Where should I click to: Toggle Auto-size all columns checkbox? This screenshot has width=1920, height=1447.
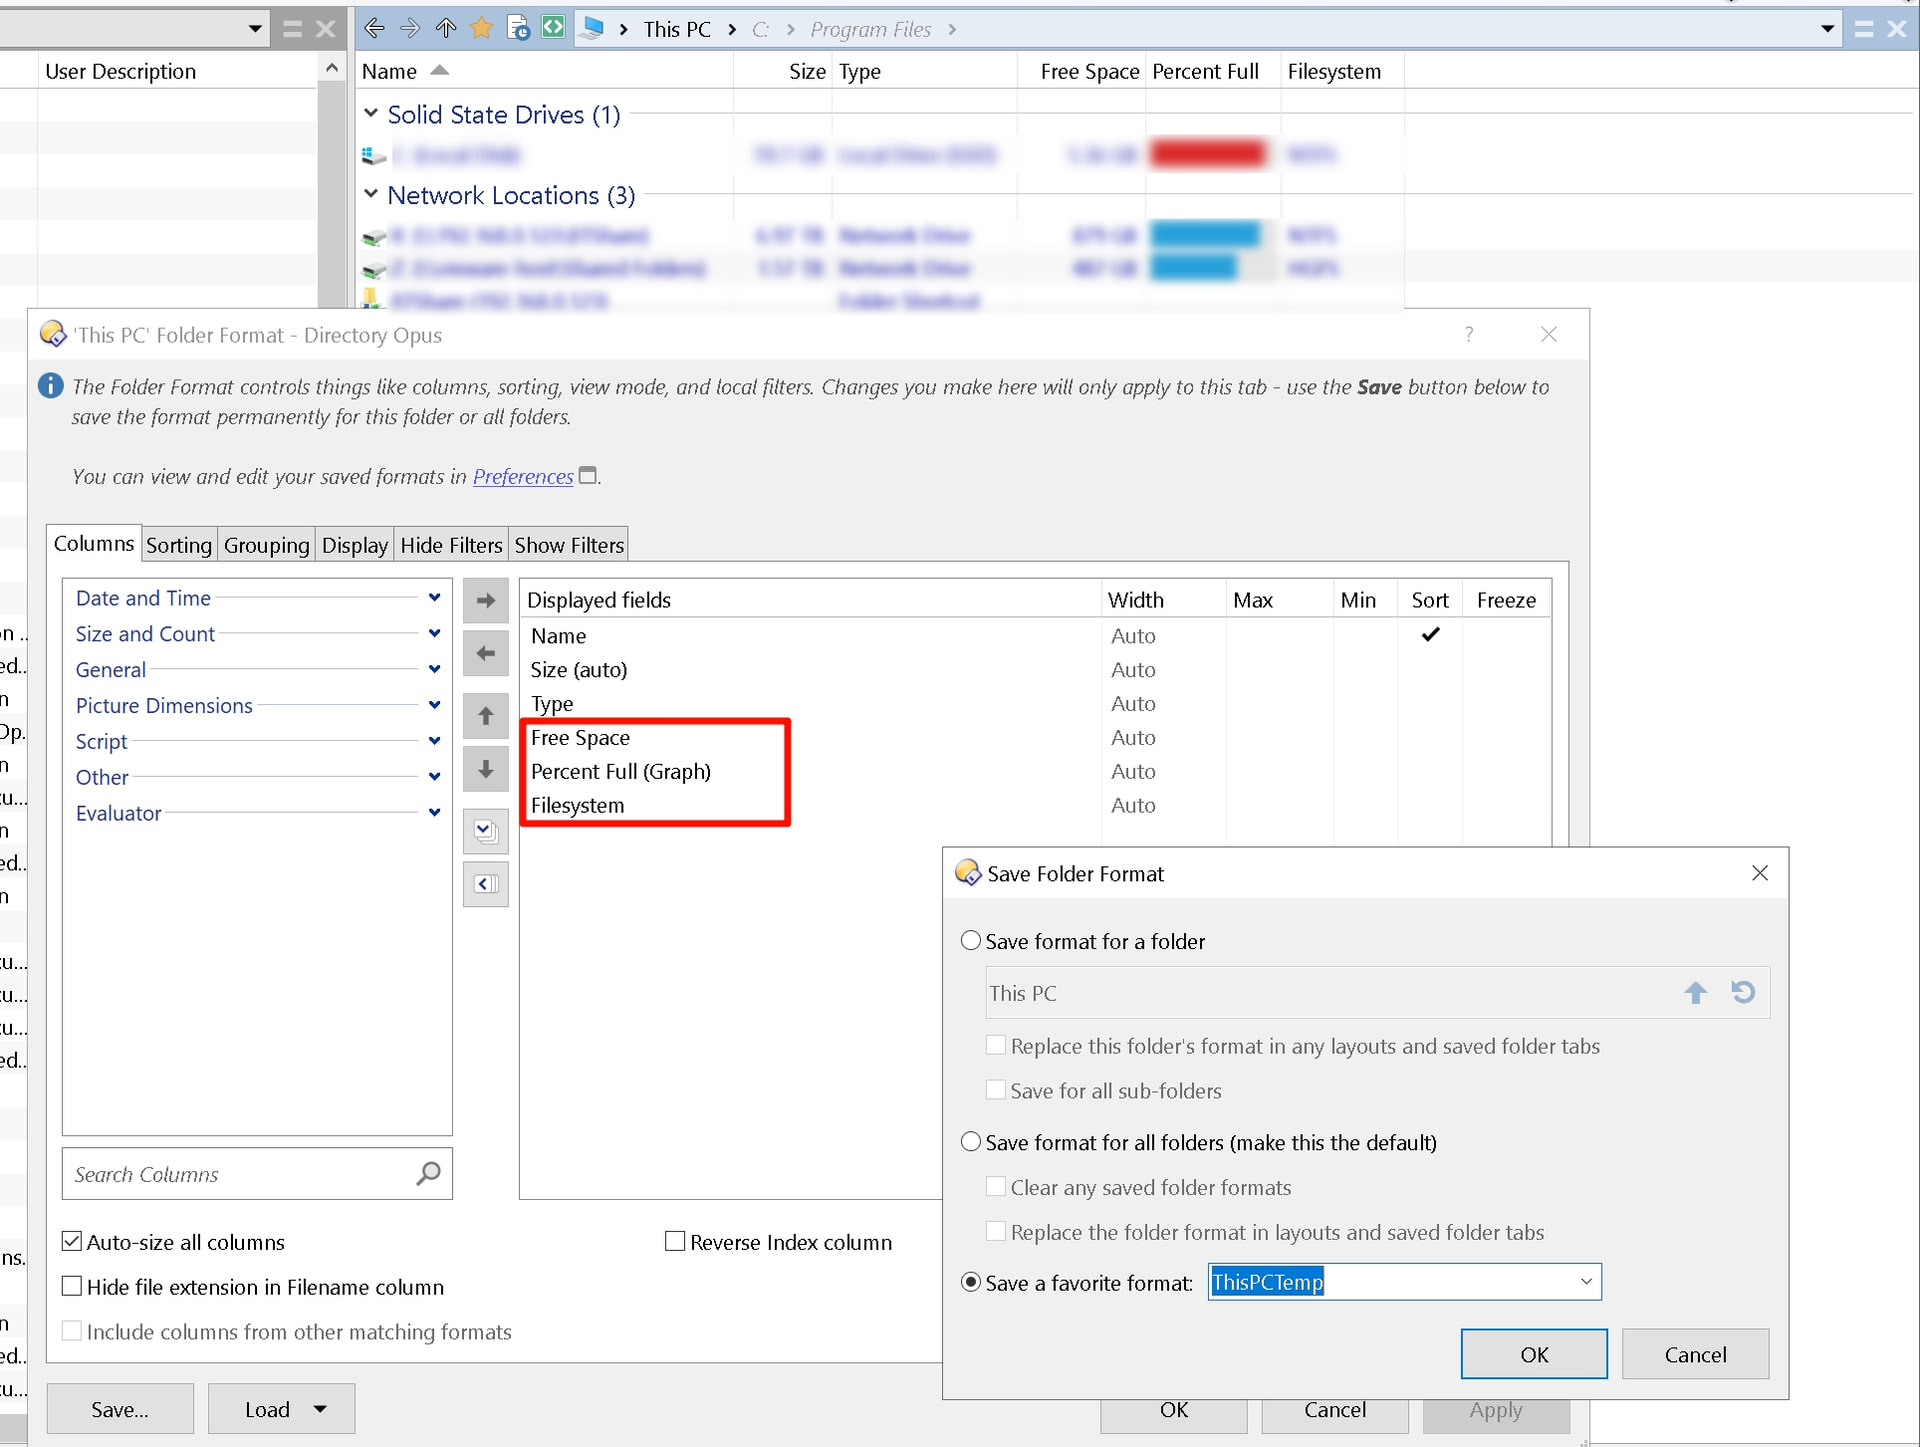pyautogui.click(x=72, y=1242)
